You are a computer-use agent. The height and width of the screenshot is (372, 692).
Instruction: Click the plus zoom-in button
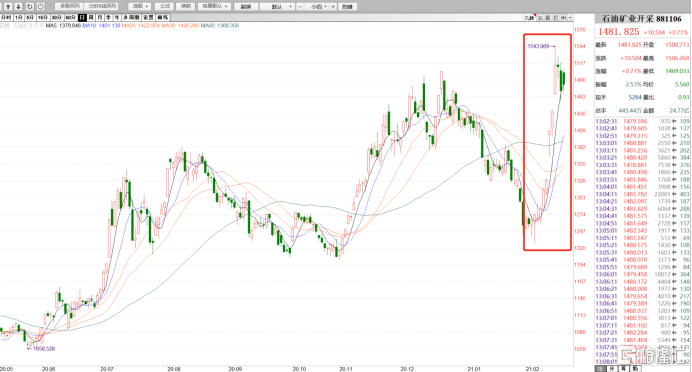coord(333,7)
